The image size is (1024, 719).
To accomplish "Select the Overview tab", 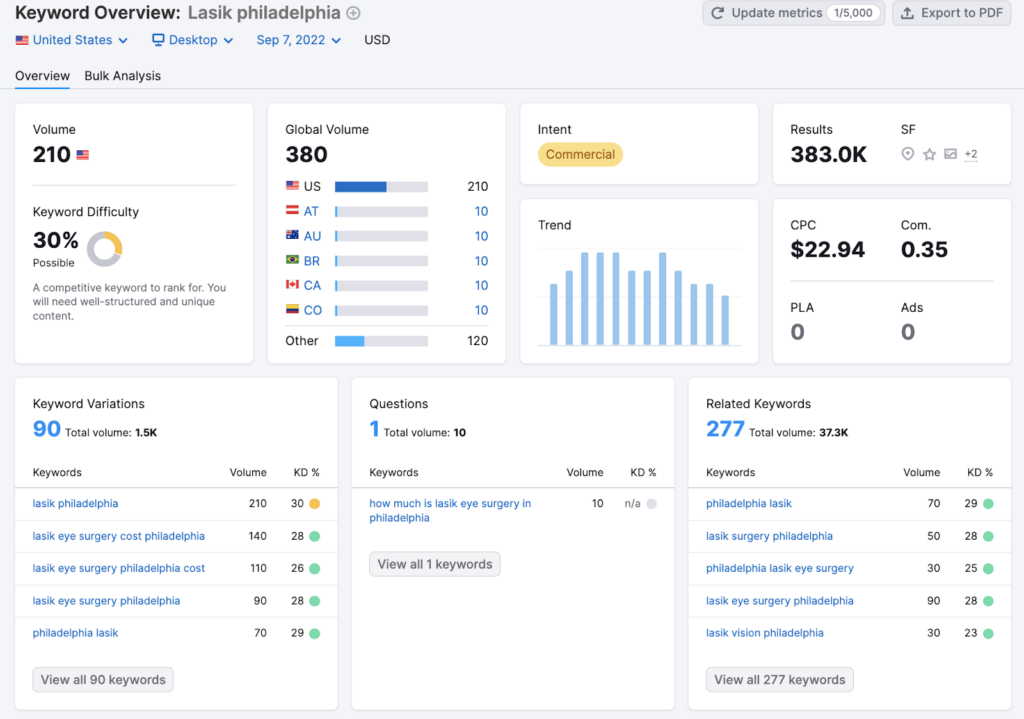I will 42,76.
